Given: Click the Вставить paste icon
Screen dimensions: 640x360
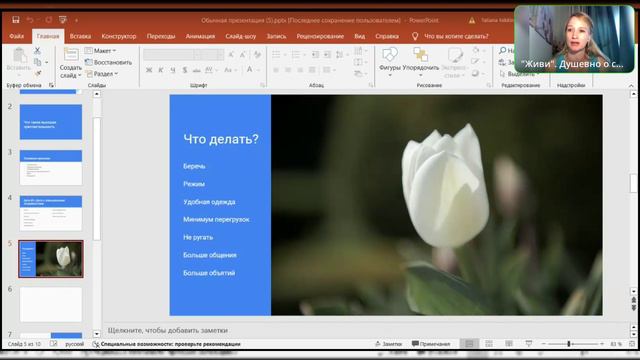Looking at the screenshot, I should pos(19,55).
